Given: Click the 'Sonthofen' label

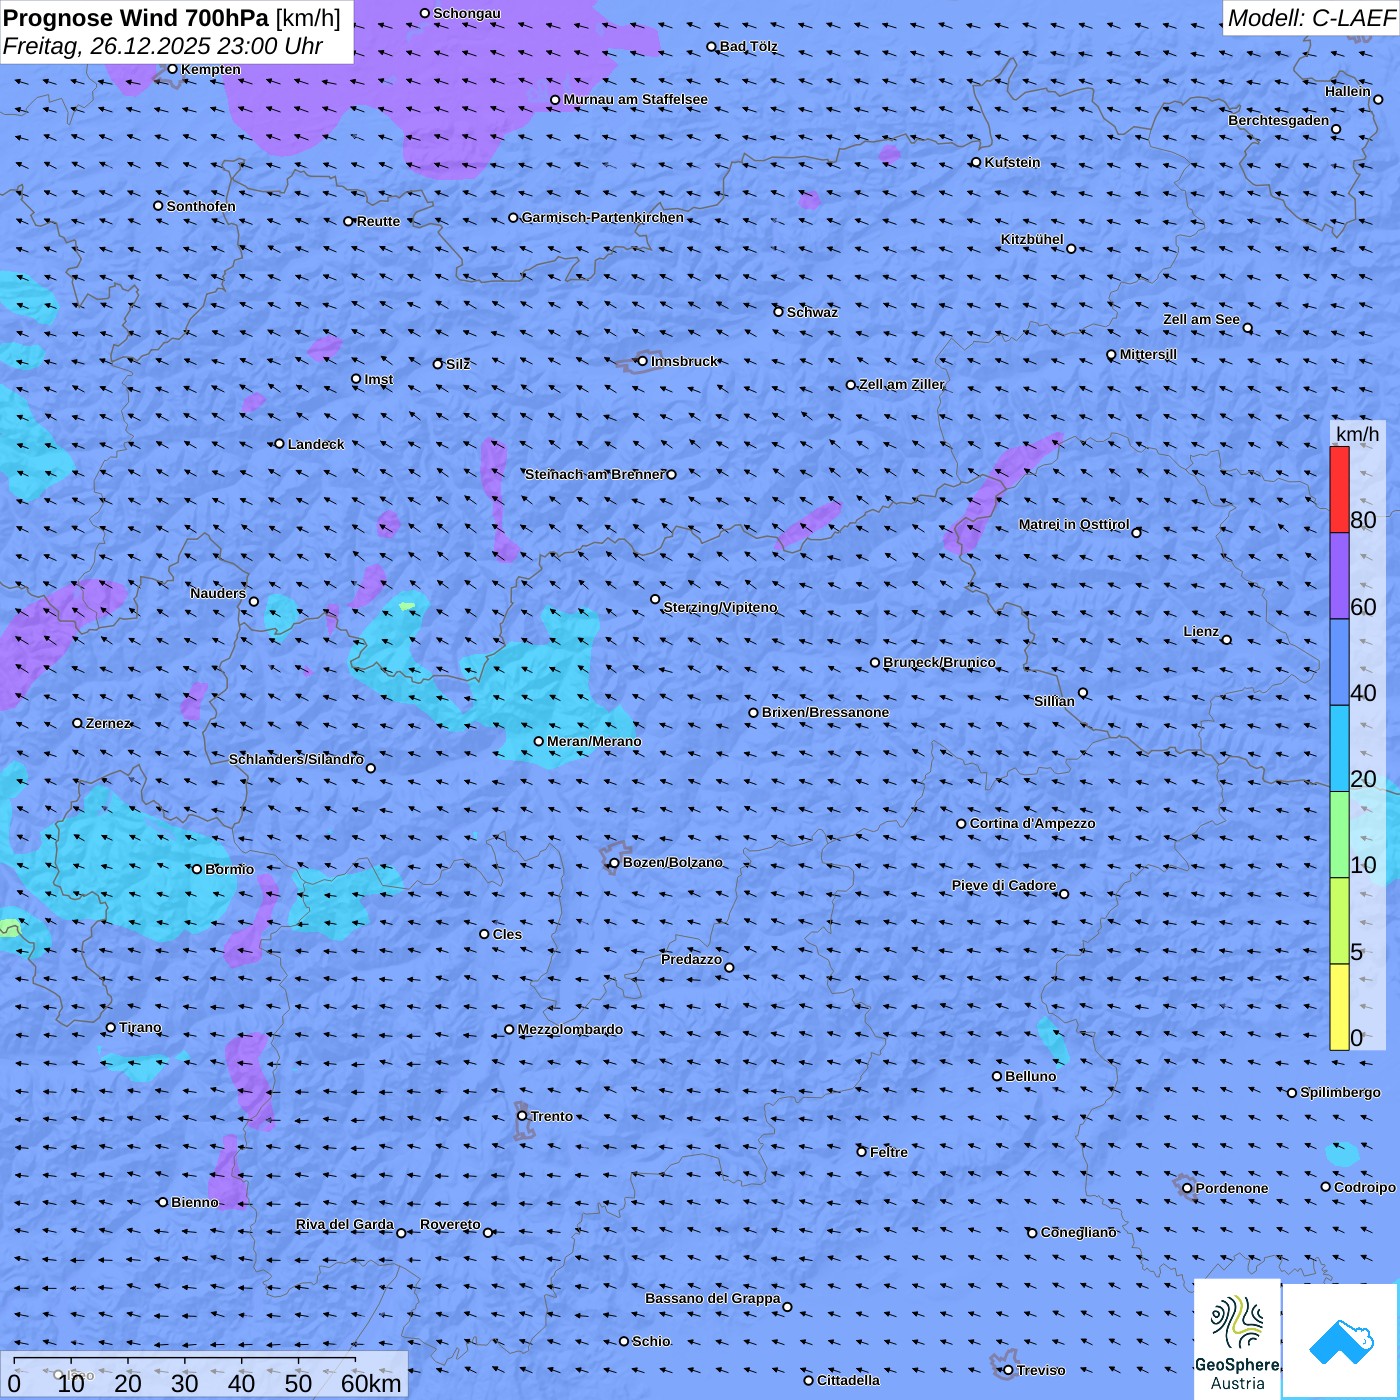Looking at the screenshot, I should (x=201, y=206).
